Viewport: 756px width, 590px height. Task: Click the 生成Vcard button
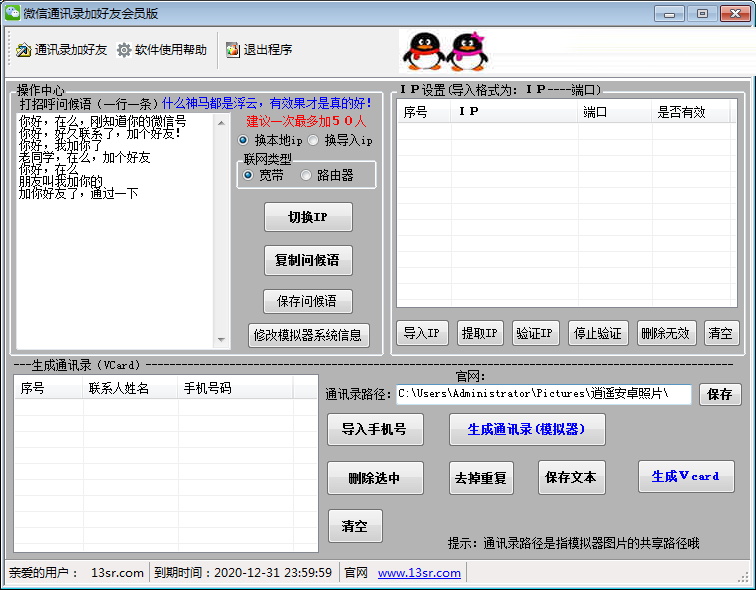coord(686,476)
